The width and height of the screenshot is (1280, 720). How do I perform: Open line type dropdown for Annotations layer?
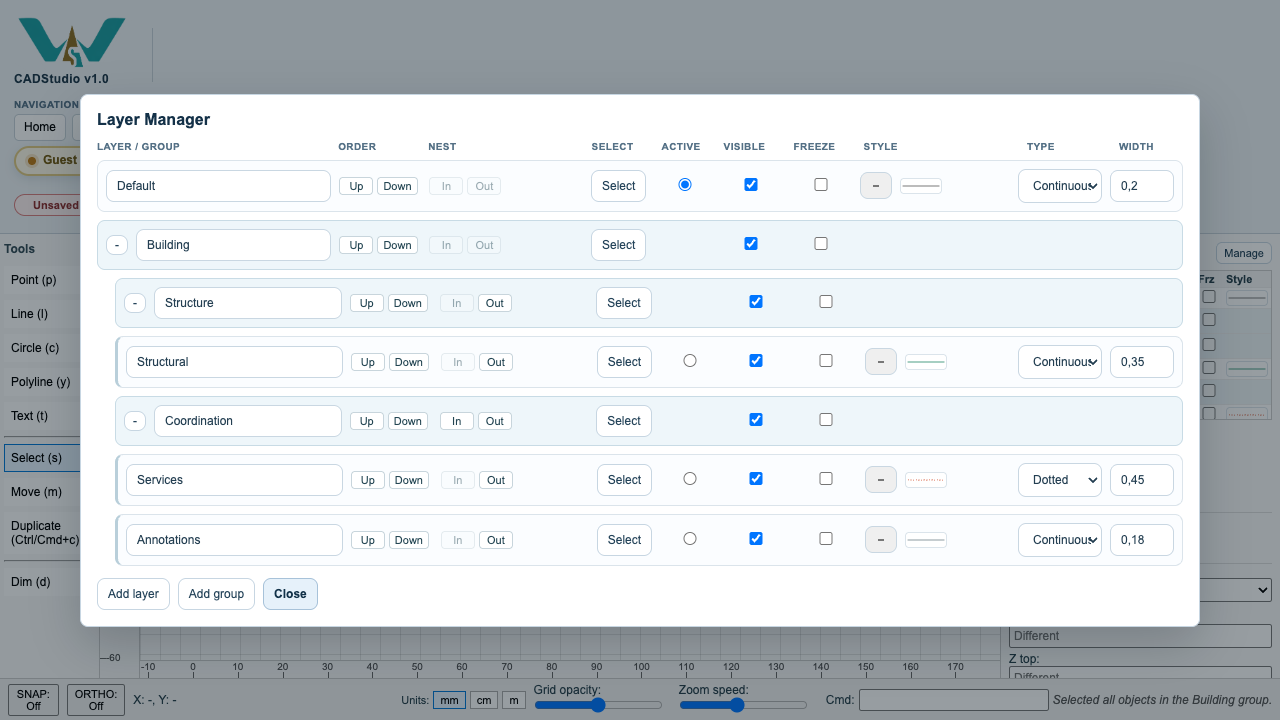click(x=1060, y=540)
